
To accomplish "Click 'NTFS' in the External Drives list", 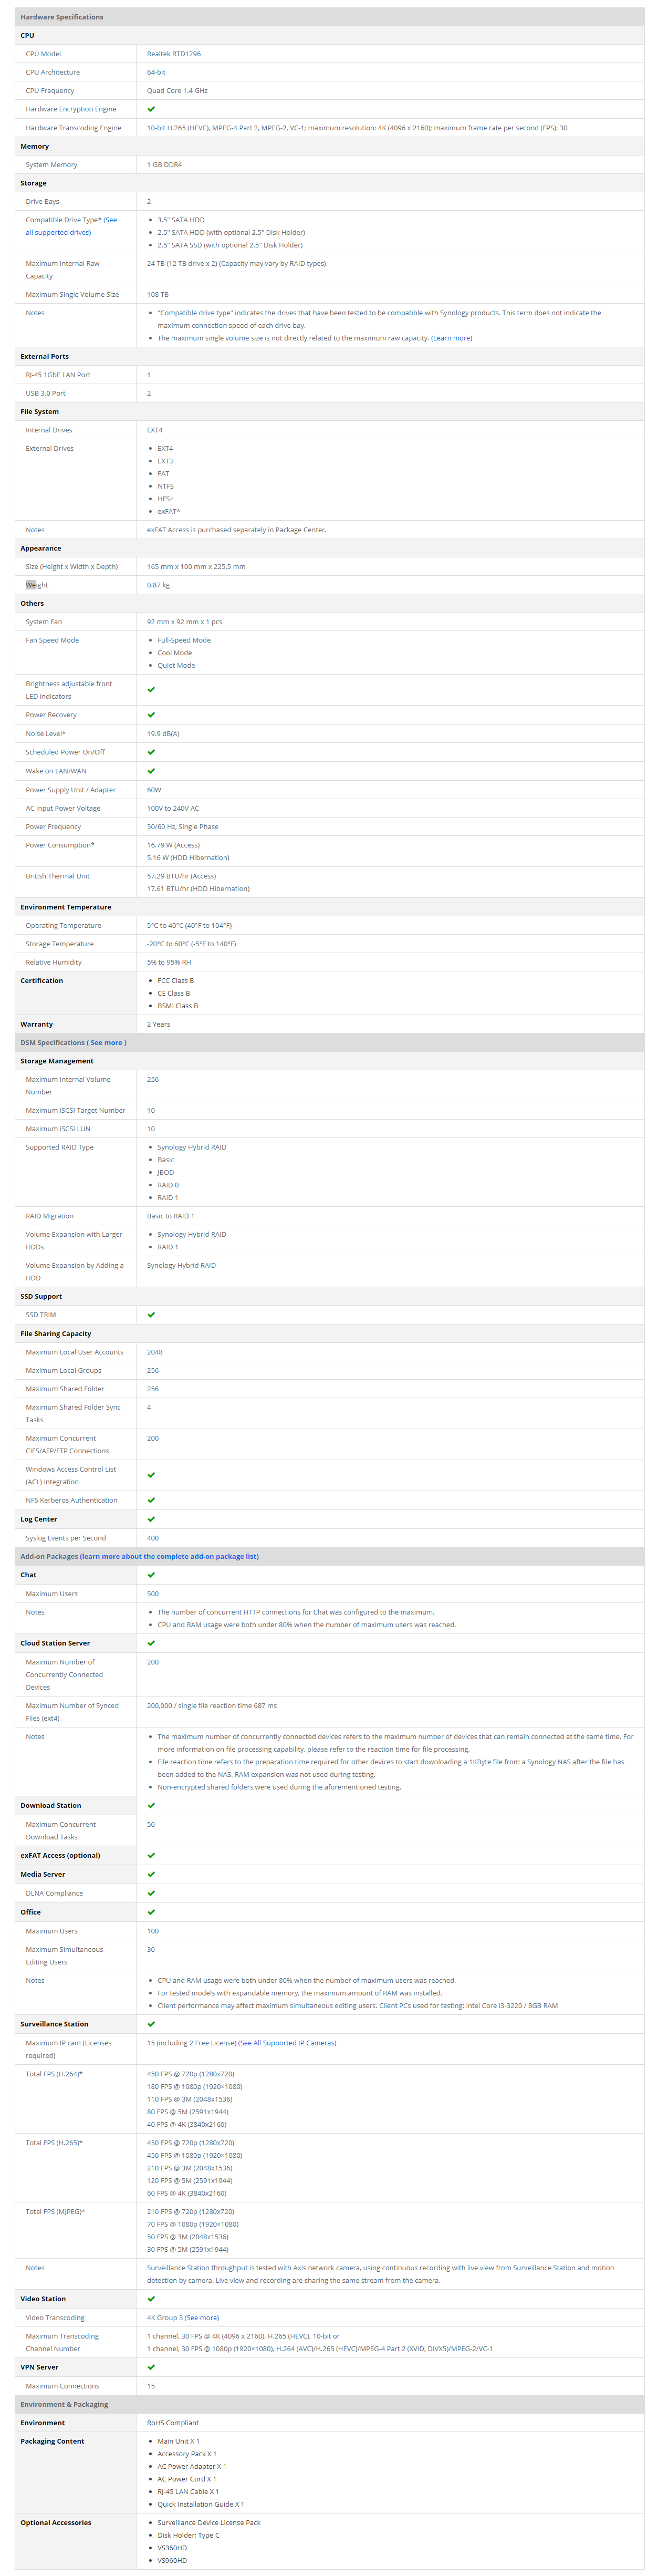I will coord(166,486).
